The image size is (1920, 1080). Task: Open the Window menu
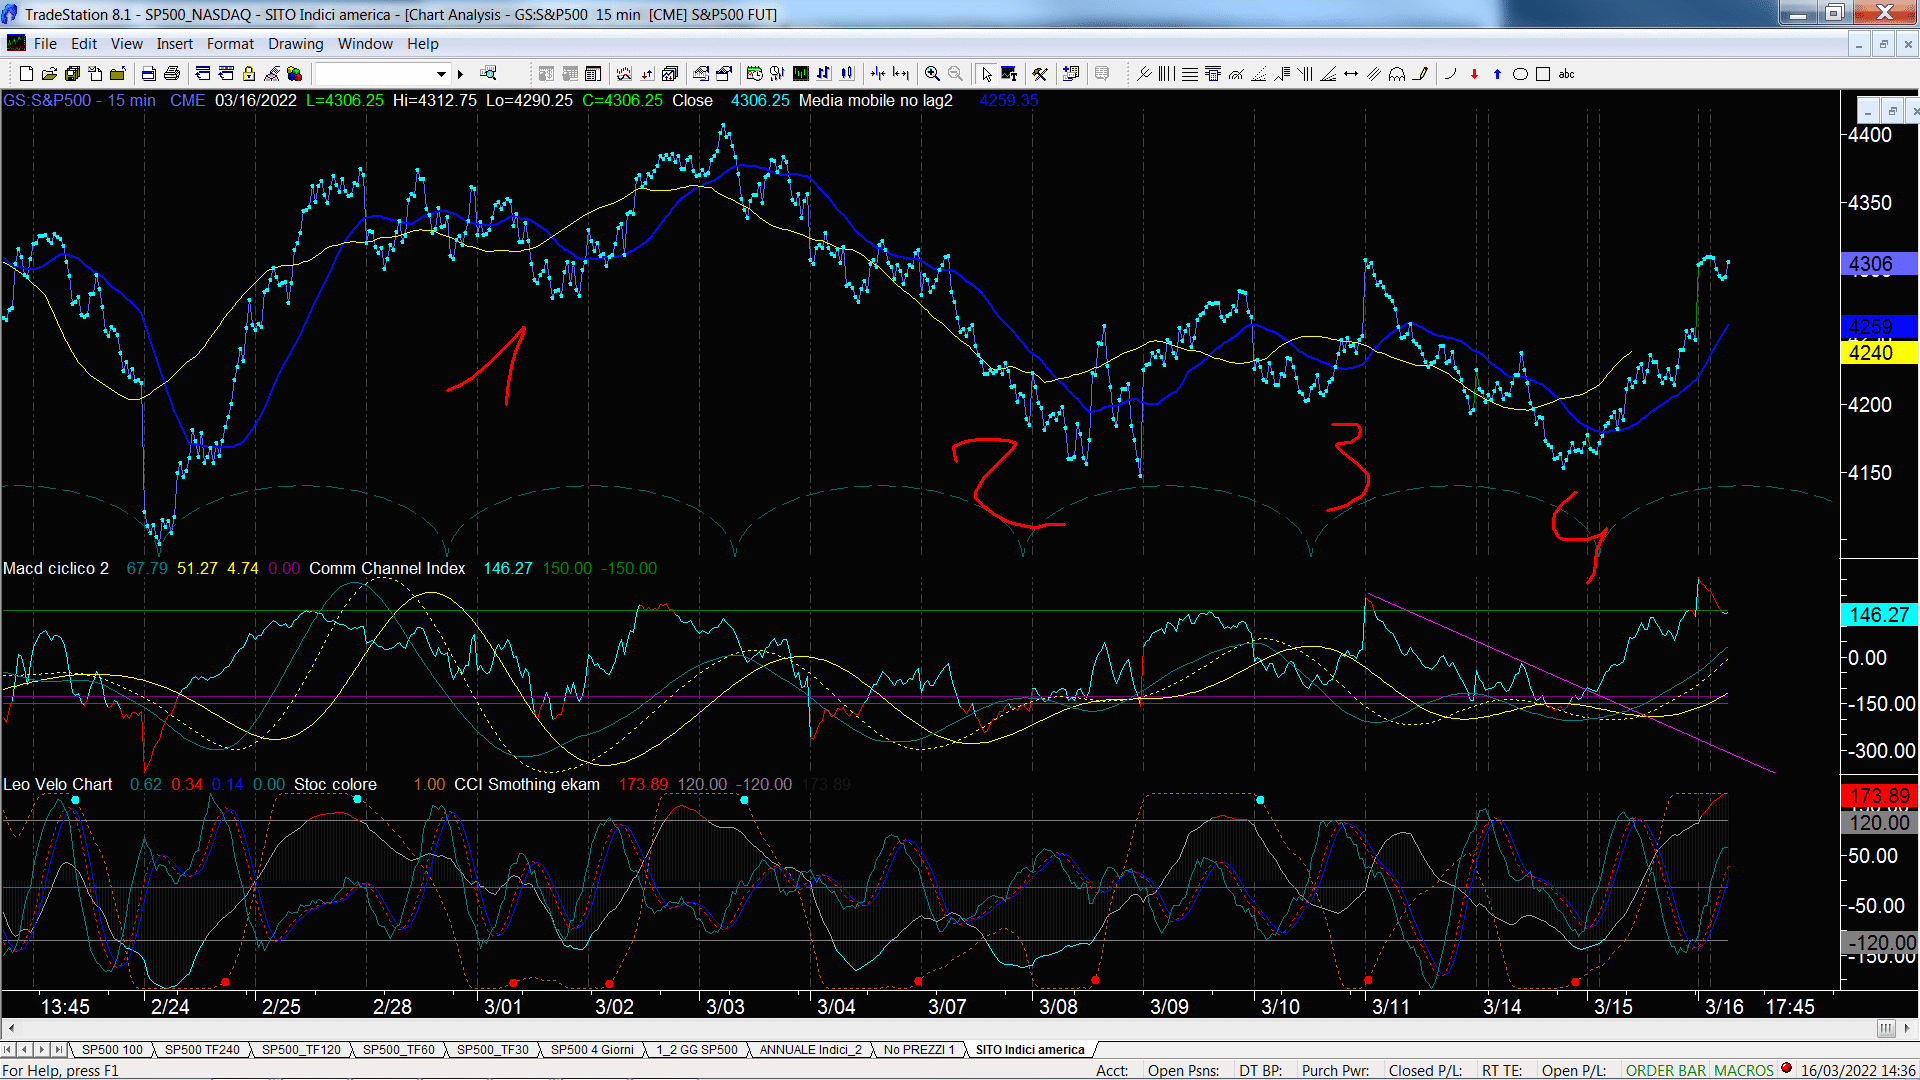(365, 44)
